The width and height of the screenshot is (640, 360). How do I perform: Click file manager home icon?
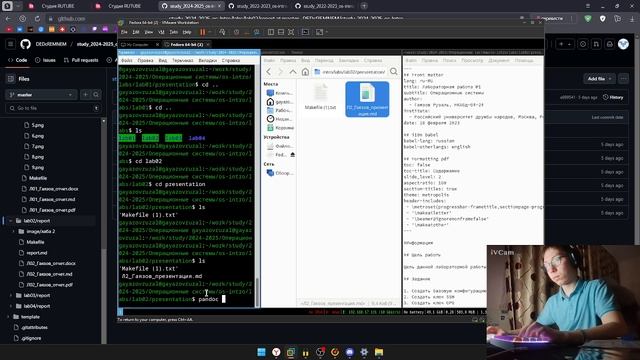305,72
